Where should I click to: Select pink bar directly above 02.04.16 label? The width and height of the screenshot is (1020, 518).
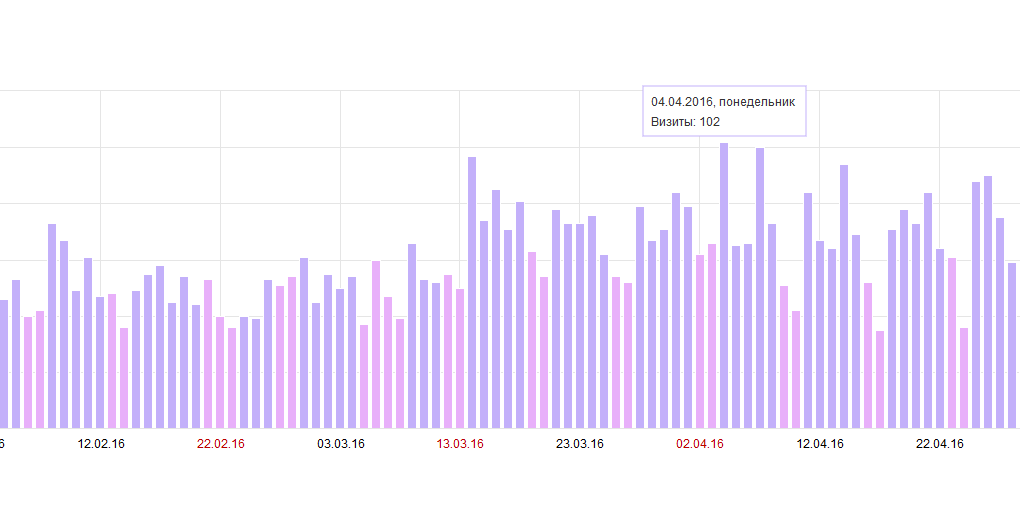click(700, 342)
